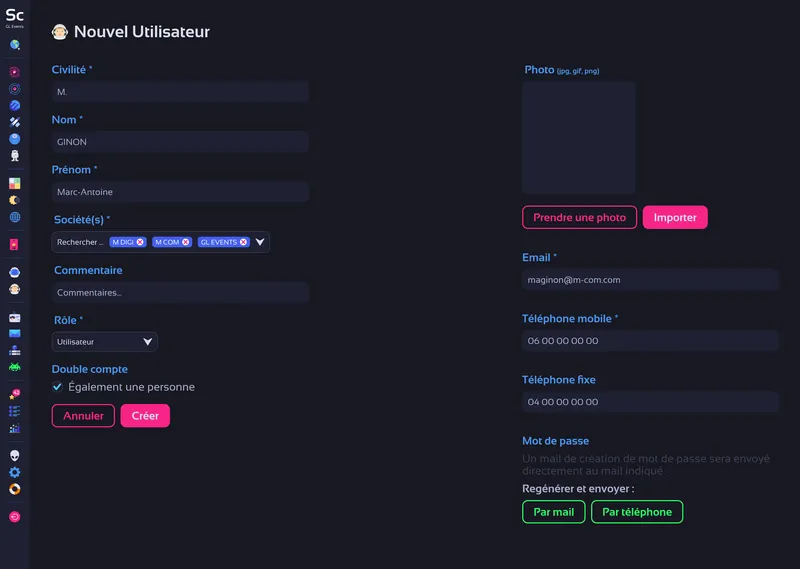800x569 pixels.
Task: Remove the GL EVENTS company tag
Action: point(243,242)
